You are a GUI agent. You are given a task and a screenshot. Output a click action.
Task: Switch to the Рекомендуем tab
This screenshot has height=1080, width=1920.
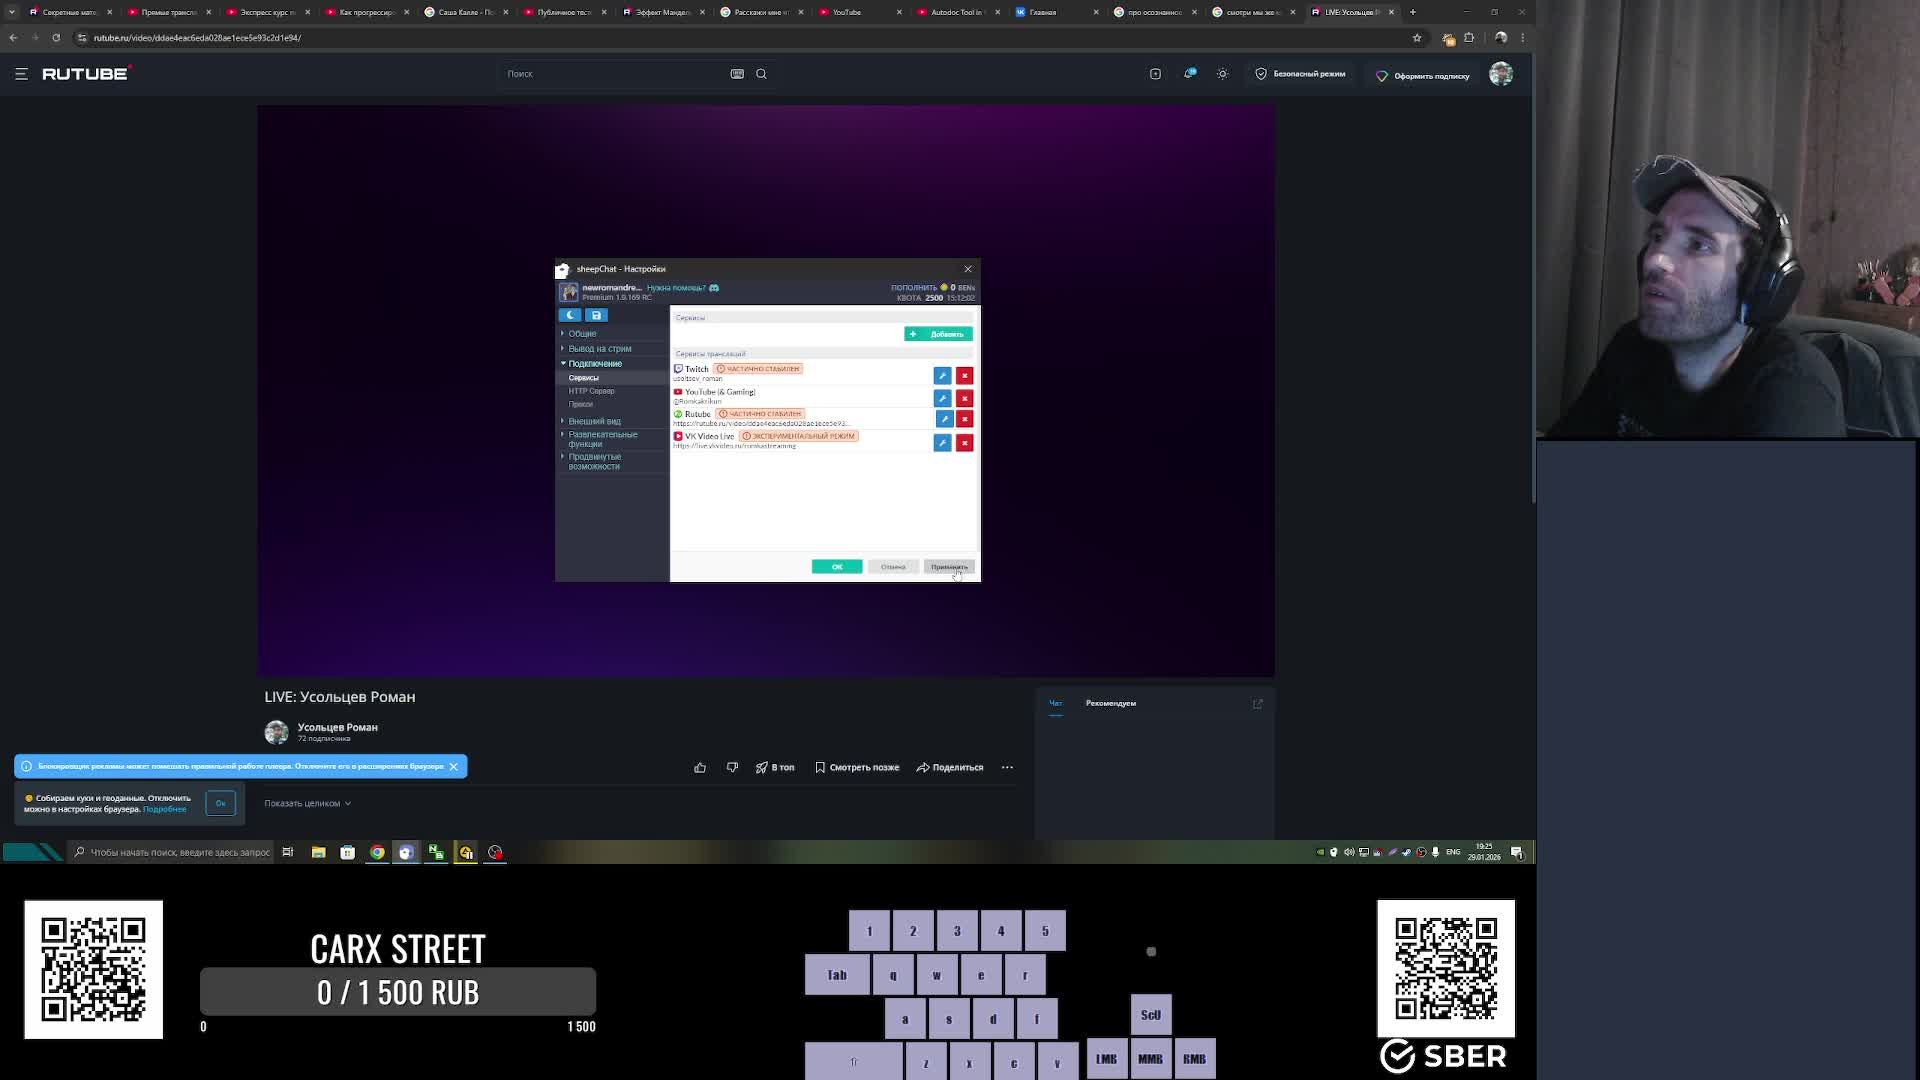tap(1110, 703)
